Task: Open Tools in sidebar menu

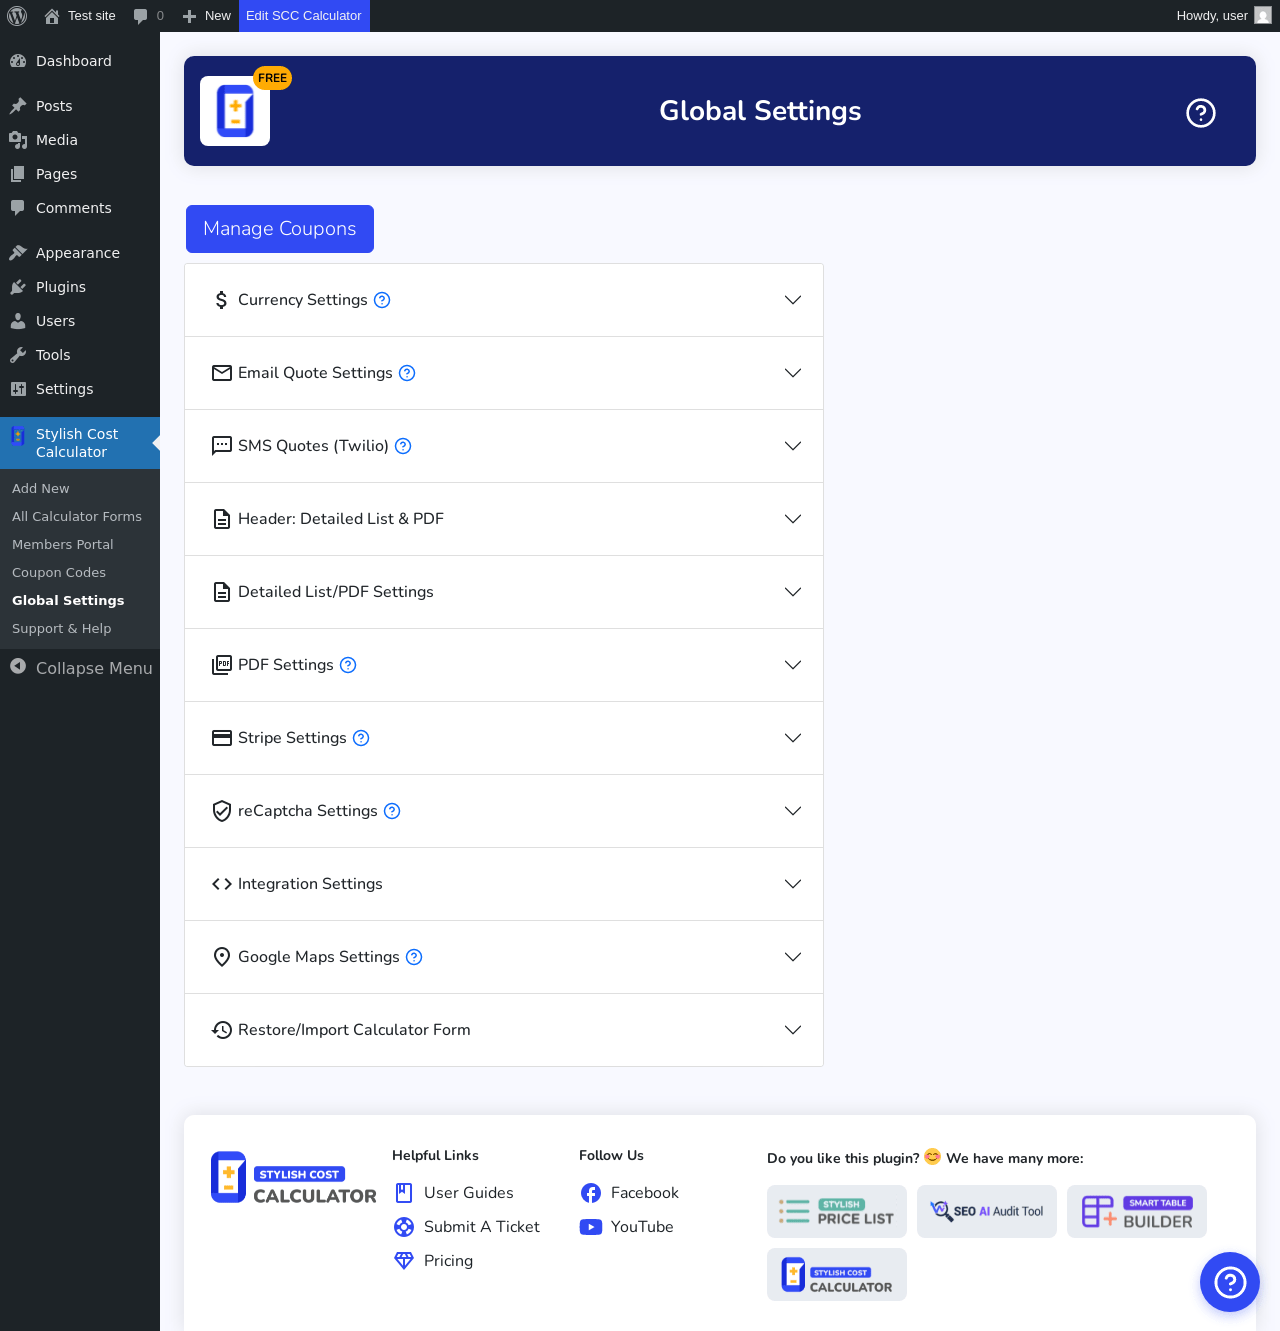Action: click(x=80, y=355)
